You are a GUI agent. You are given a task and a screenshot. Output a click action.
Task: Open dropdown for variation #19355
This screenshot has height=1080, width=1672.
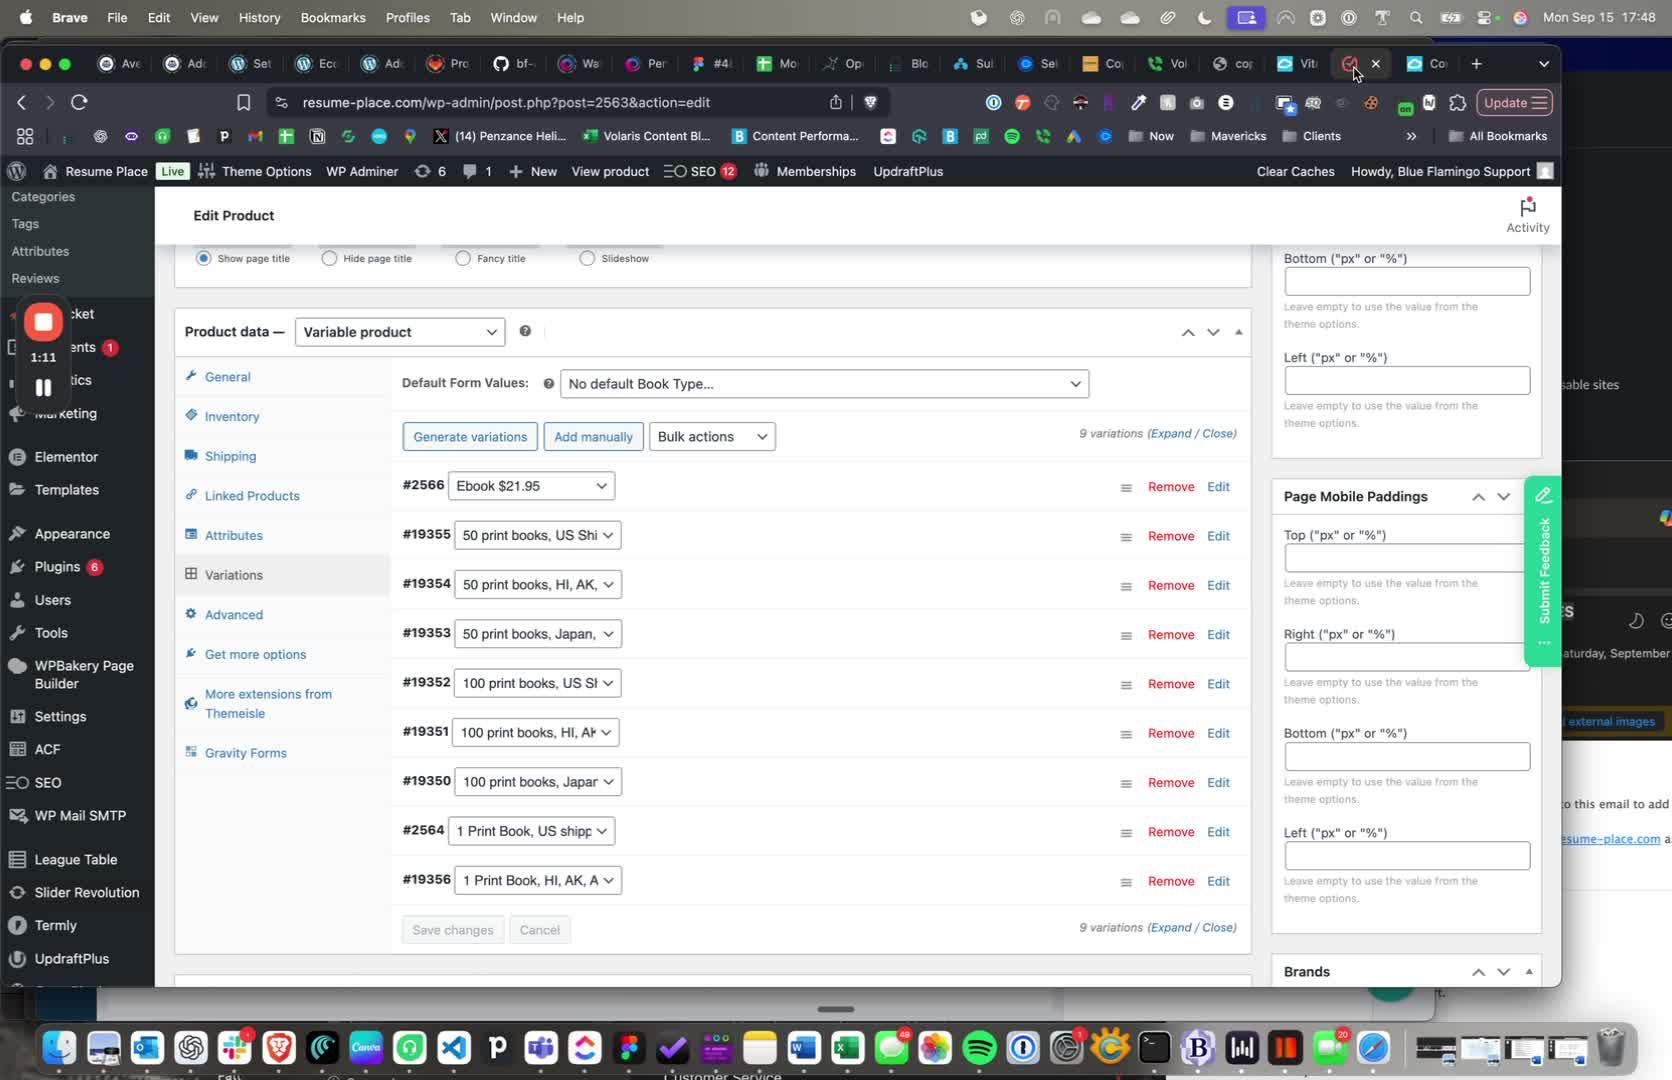[538, 535]
